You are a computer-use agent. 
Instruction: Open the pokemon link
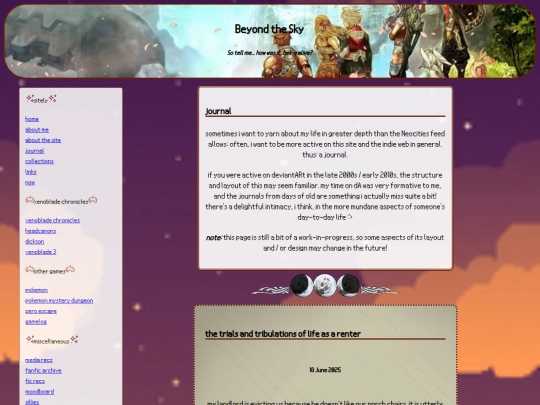coord(36,290)
